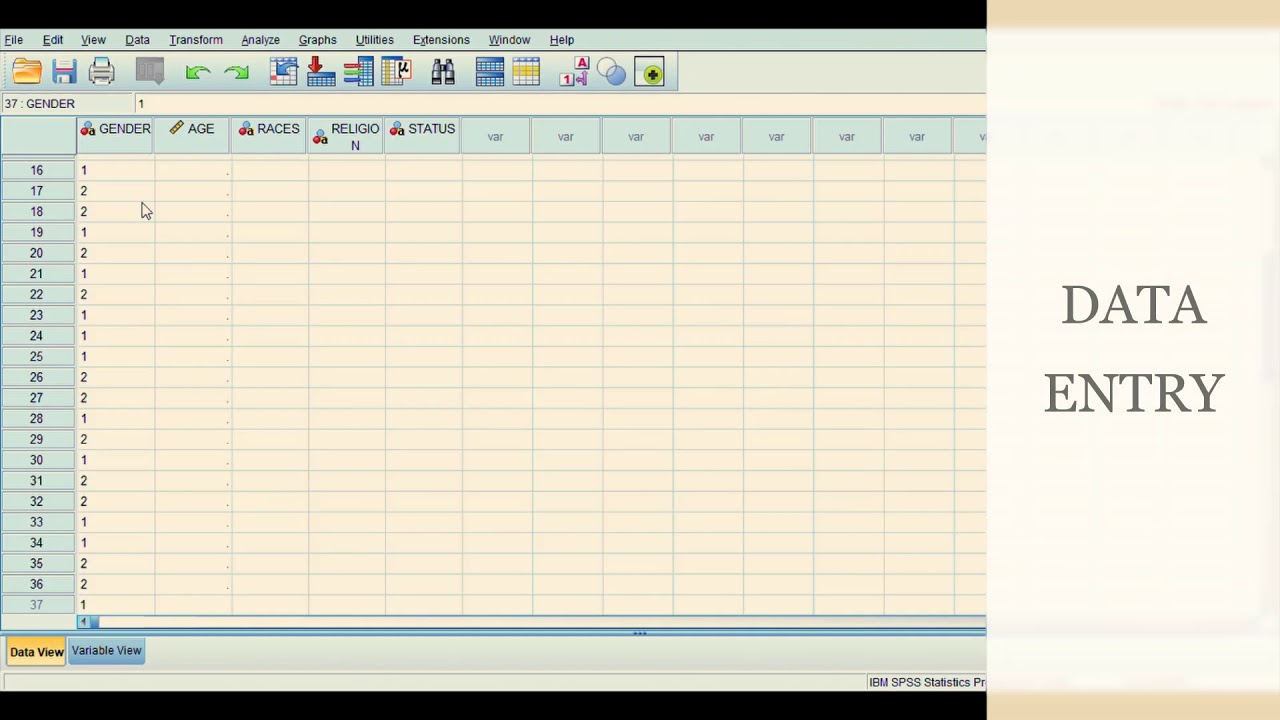Click GENDER cell in row 26
This screenshot has height=720, width=1280.
115,377
